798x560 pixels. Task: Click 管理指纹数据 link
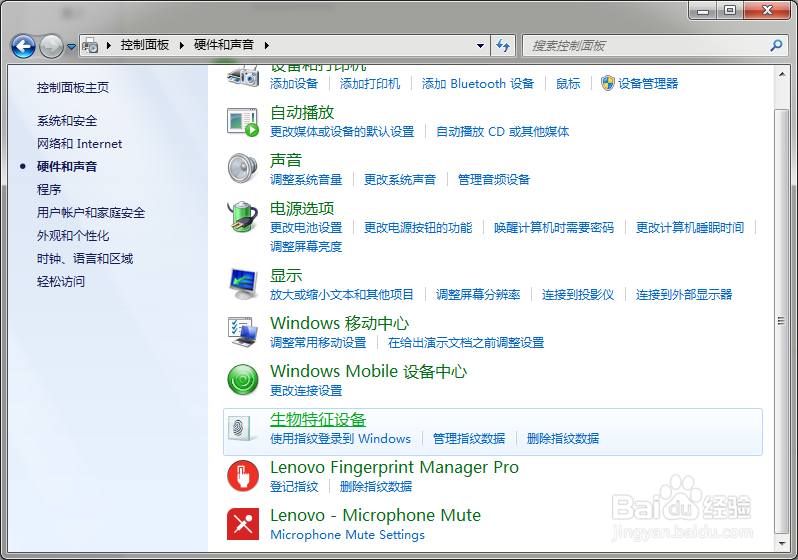469,439
